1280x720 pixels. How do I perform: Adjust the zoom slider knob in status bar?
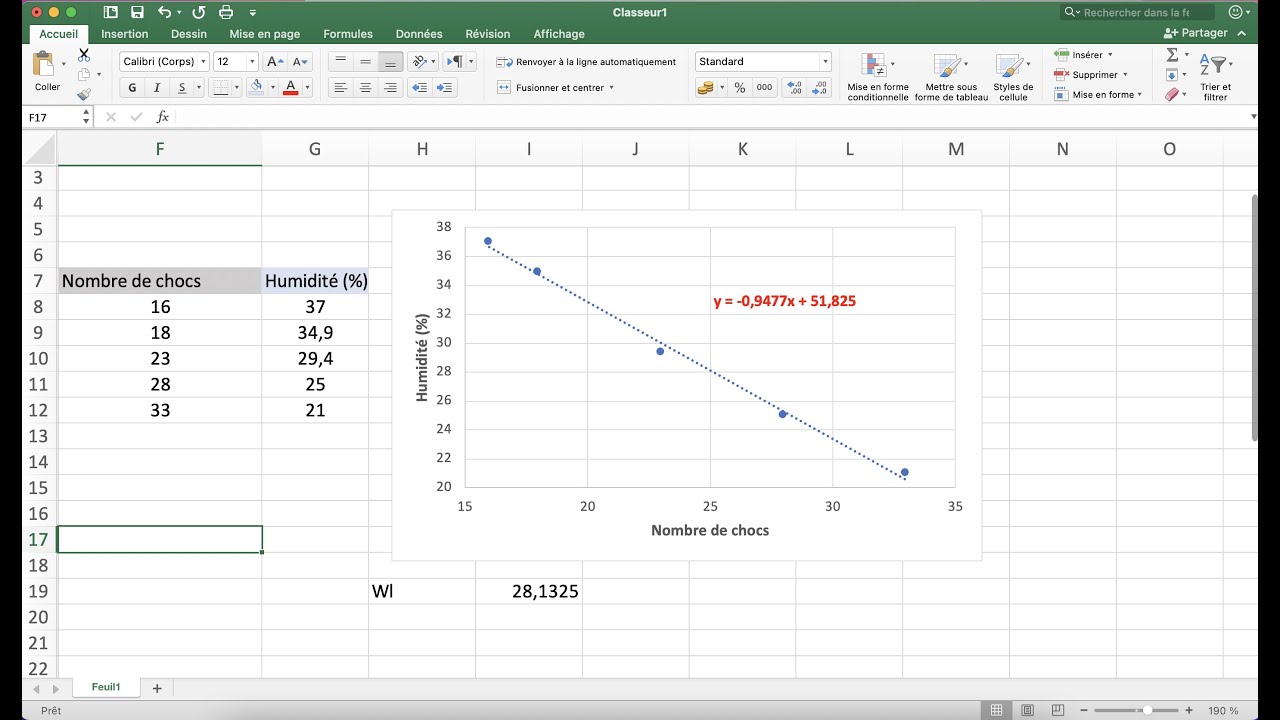point(1147,711)
